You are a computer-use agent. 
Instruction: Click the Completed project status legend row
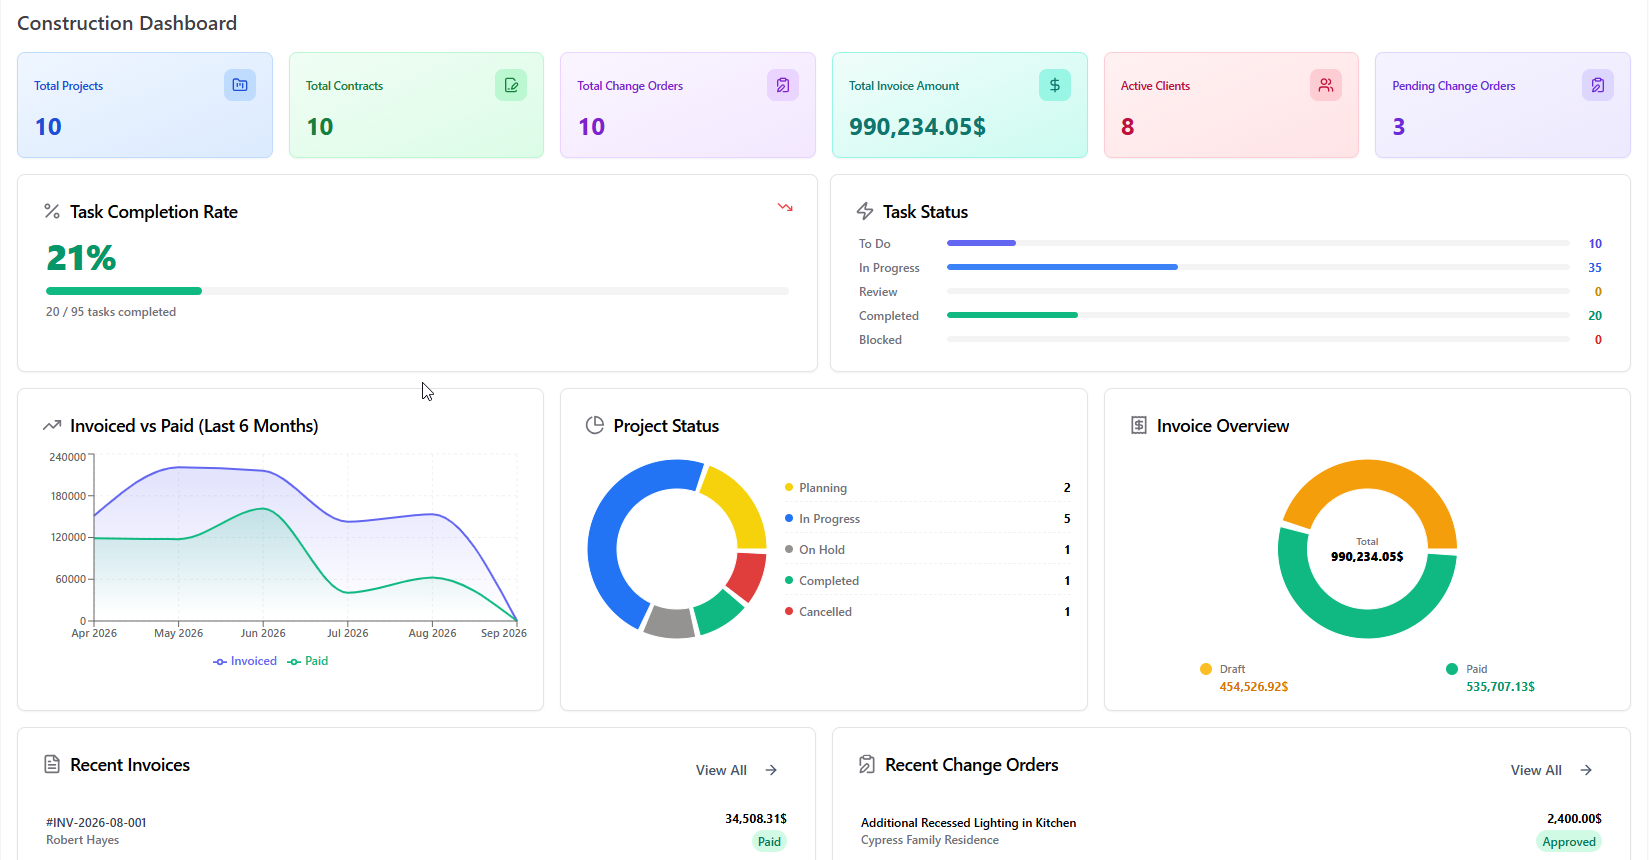point(928,580)
